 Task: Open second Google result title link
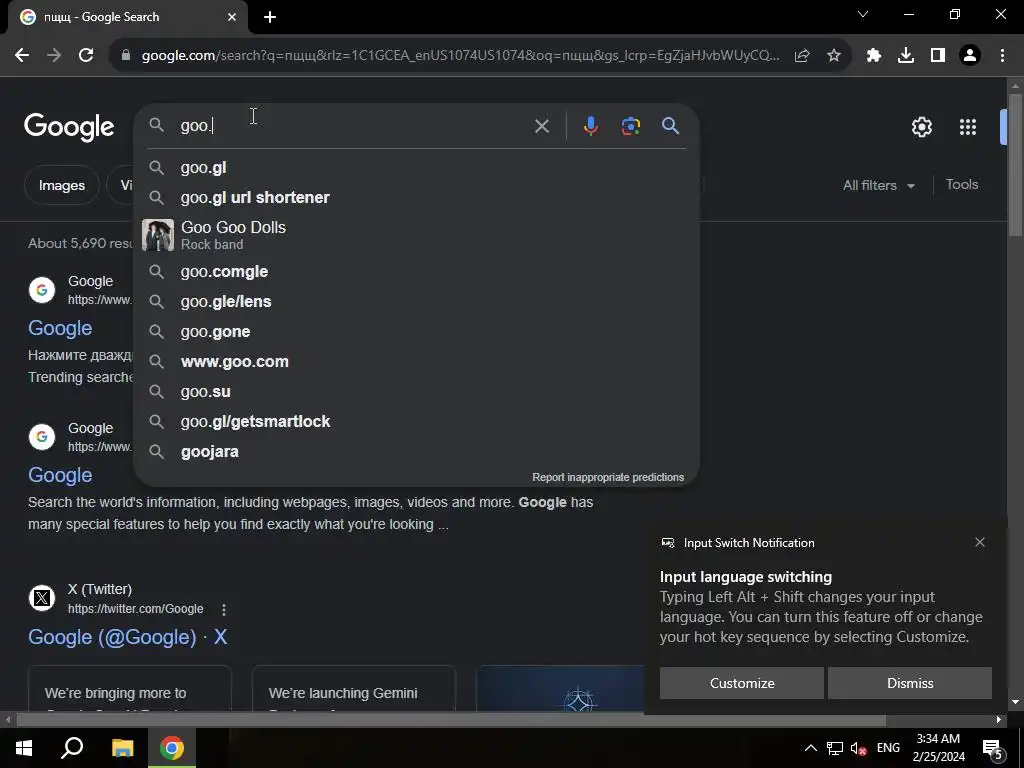(x=60, y=475)
